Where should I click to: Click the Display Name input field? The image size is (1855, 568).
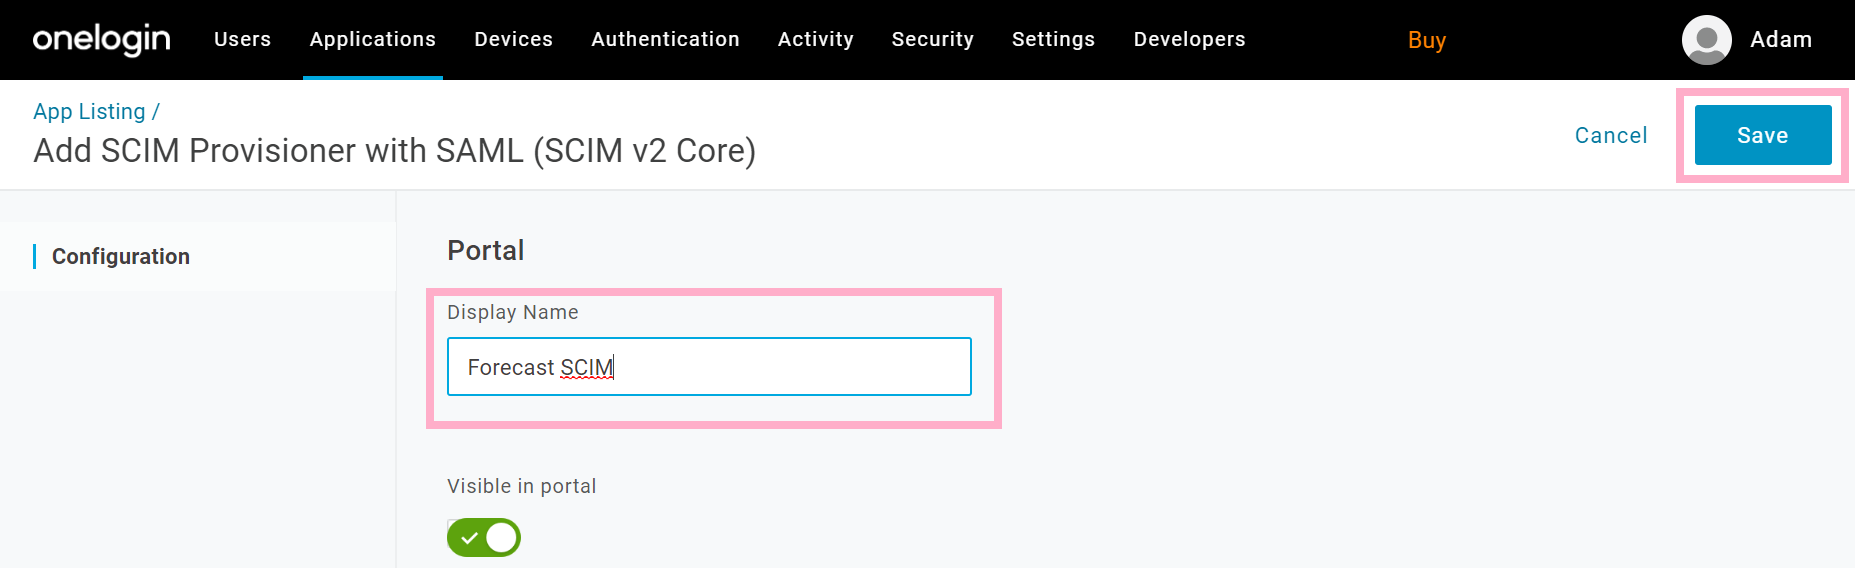tap(709, 366)
